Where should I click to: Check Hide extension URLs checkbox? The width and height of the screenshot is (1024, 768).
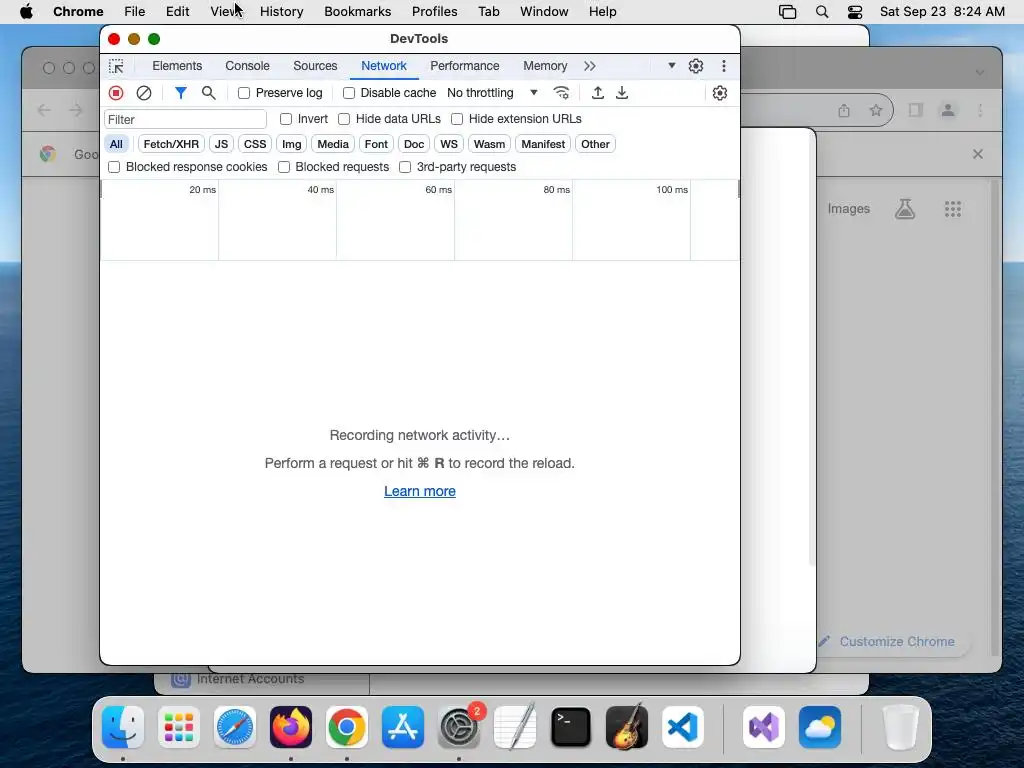(457, 119)
